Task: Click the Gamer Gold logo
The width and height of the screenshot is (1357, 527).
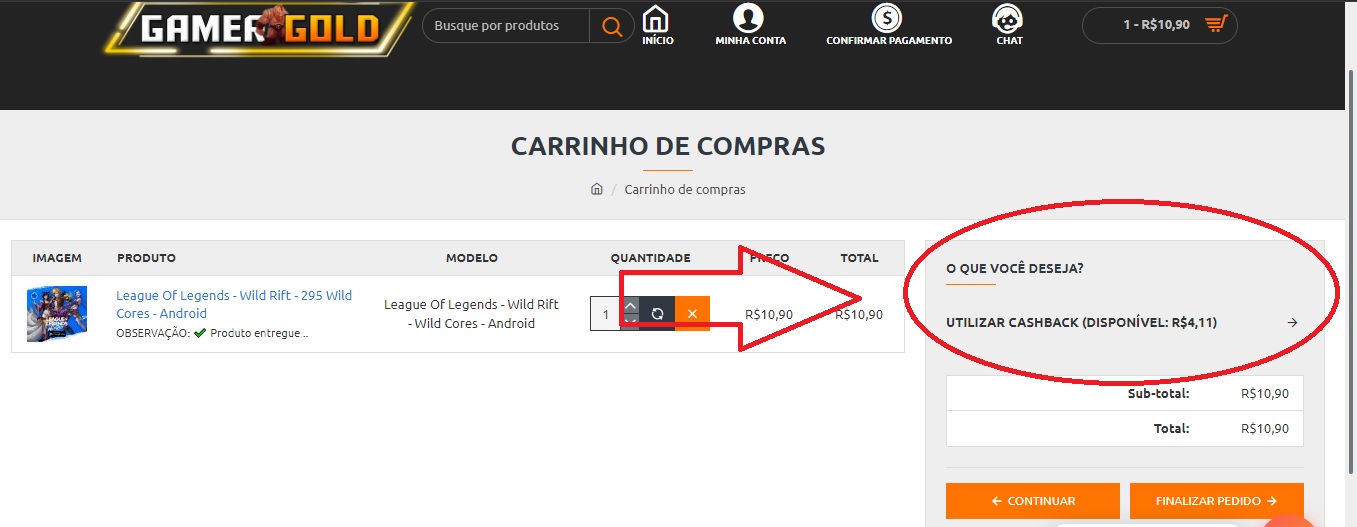Action: click(x=258, y=29)
